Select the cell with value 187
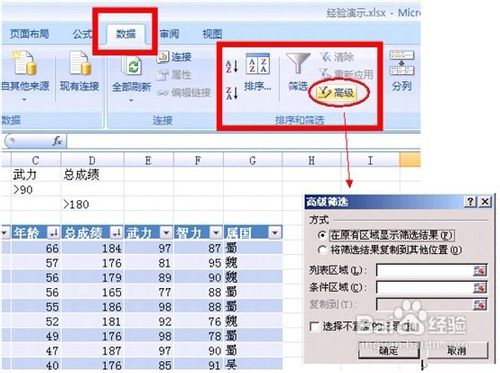 pyautogui.click(x=92, y=351)
